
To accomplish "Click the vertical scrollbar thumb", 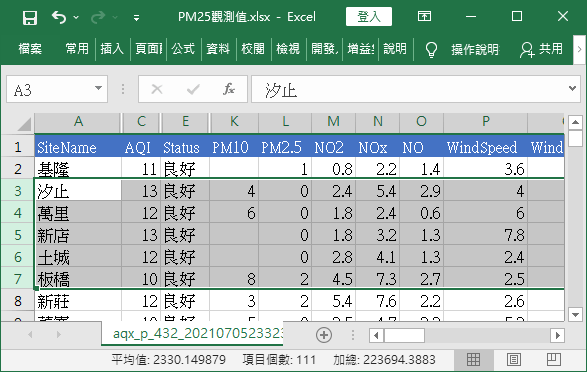I will pyautogui.click(x=575, y=138).
